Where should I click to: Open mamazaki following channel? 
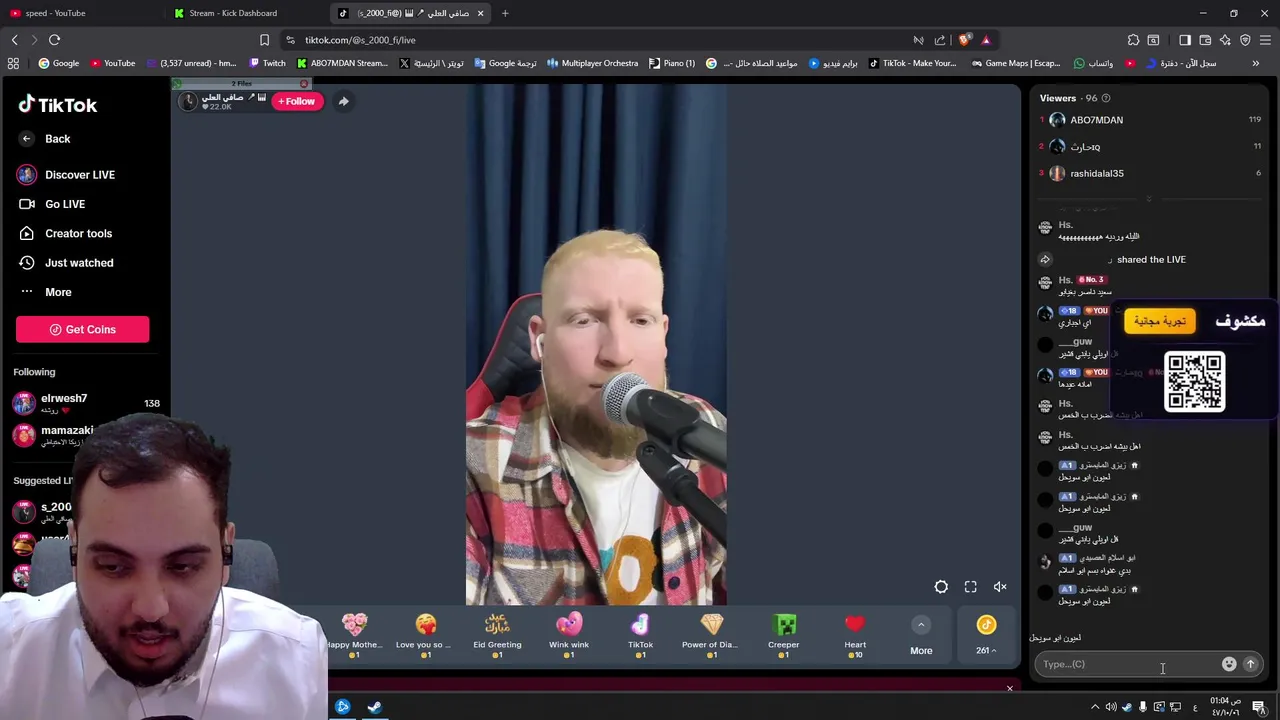coord(55,434)
